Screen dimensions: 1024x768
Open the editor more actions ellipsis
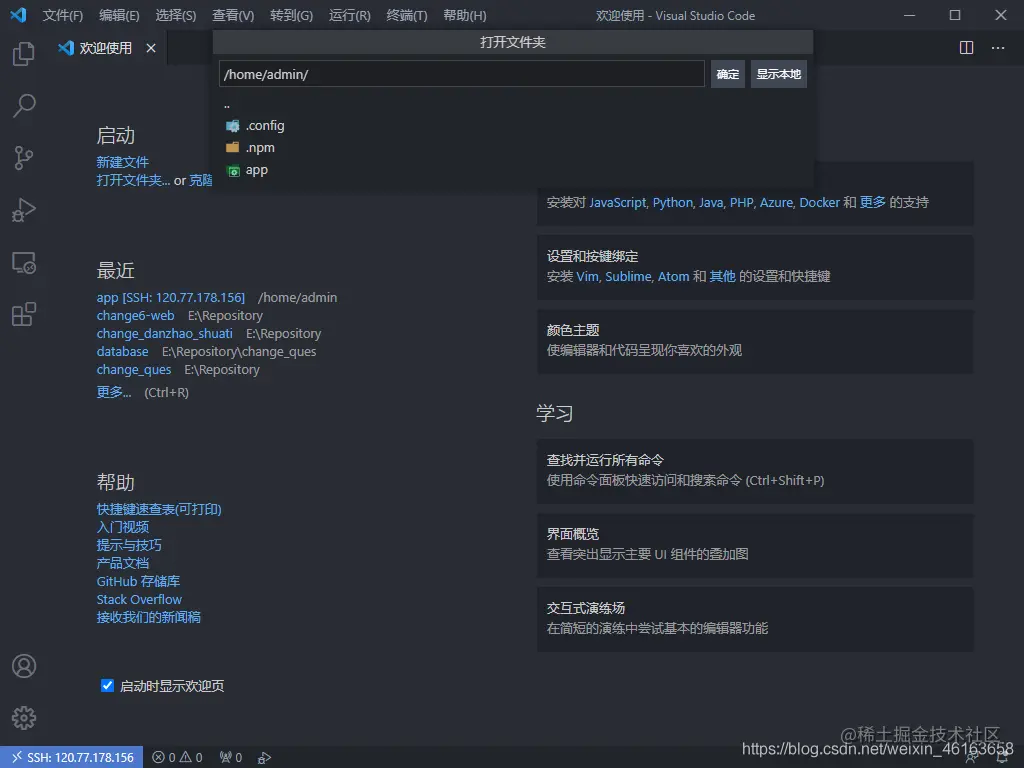998,48
